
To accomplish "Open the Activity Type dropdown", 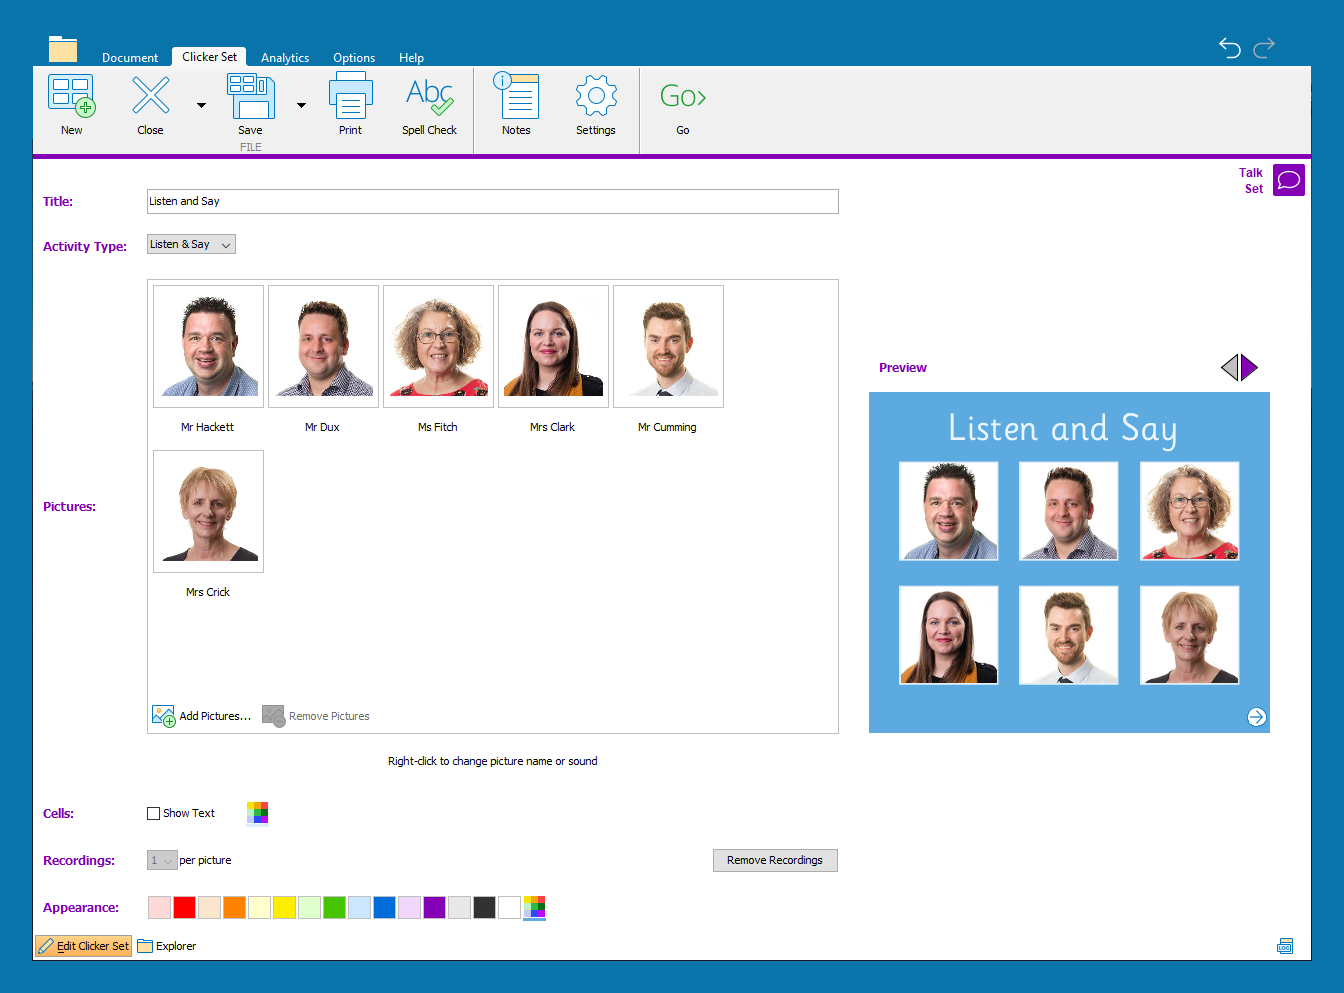I will [x=191, y=245].
